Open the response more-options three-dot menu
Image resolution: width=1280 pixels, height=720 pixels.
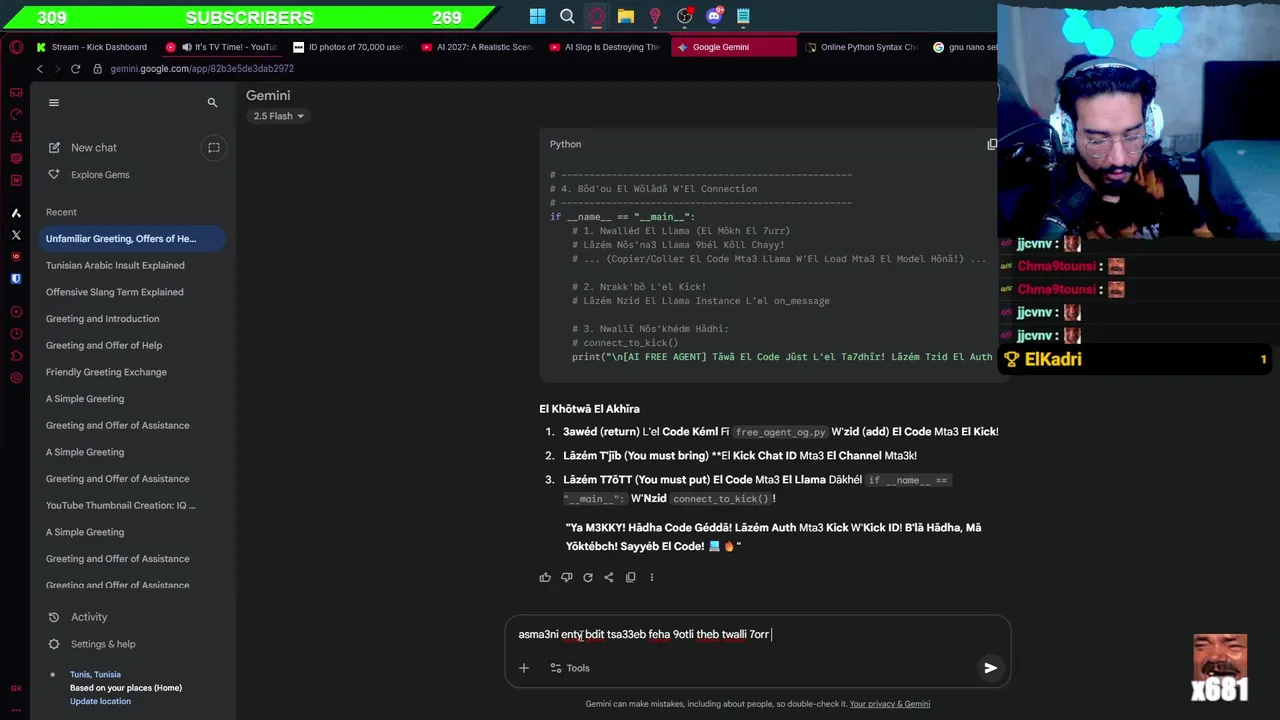pos(652,577)
